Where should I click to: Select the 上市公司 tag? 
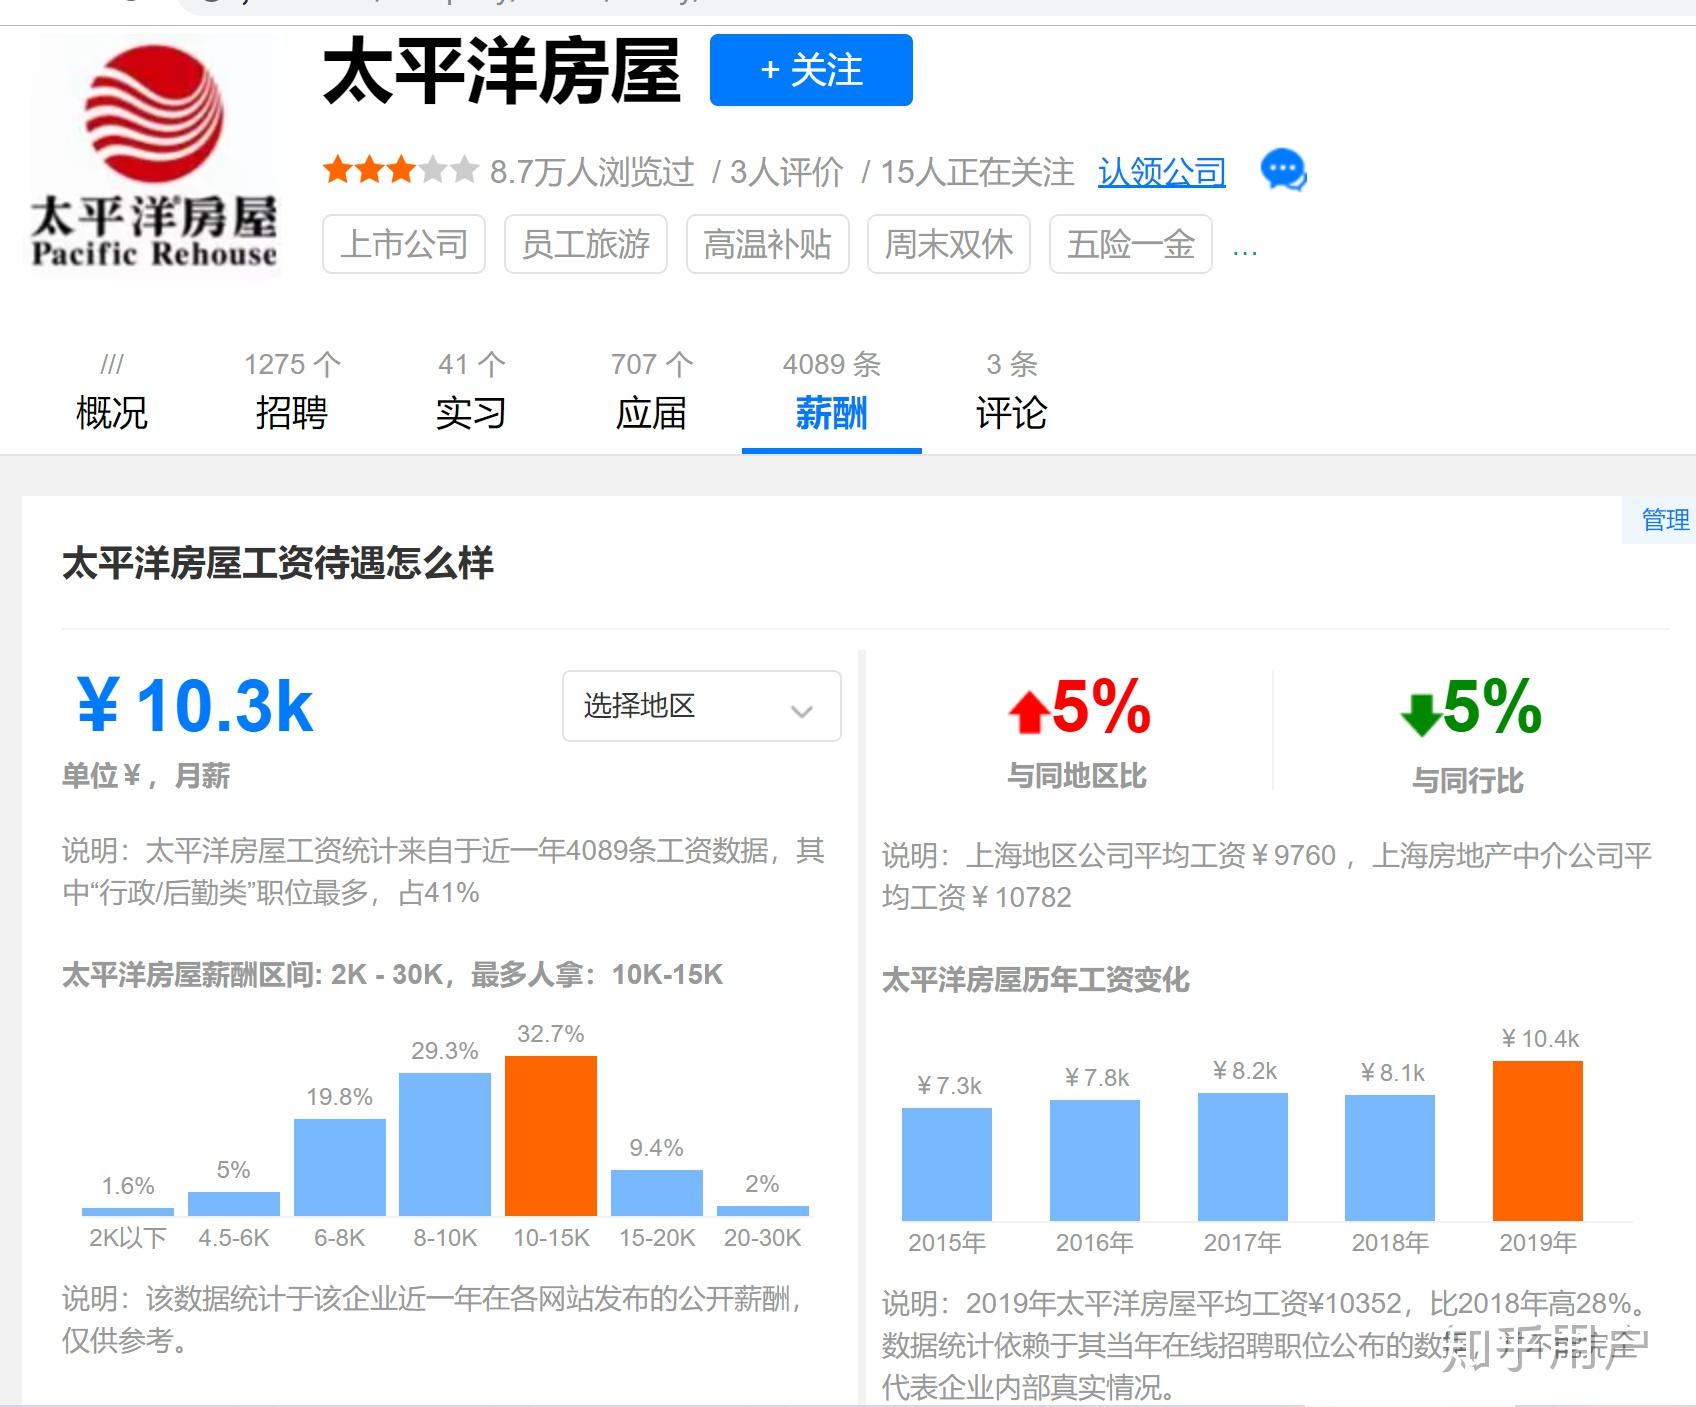404,244
